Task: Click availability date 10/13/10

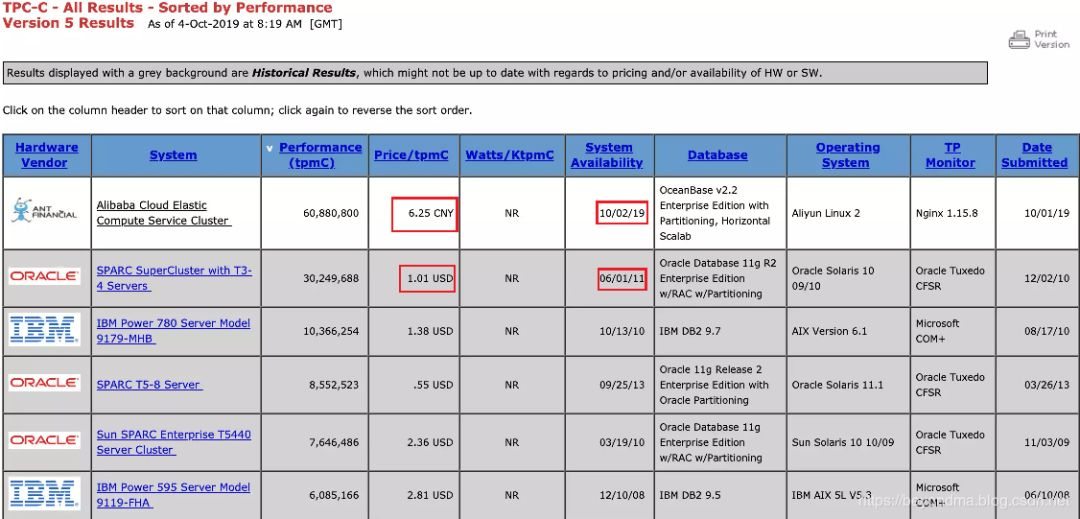Action: (x=622, y=331)
